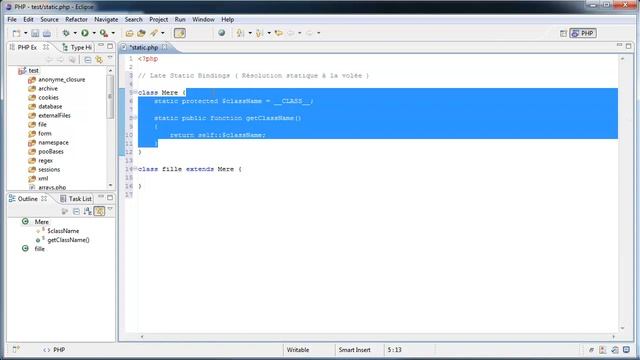Viewport: 640px width, 360px height.
Task: Select the regex folder
Action: coord(41,160)
